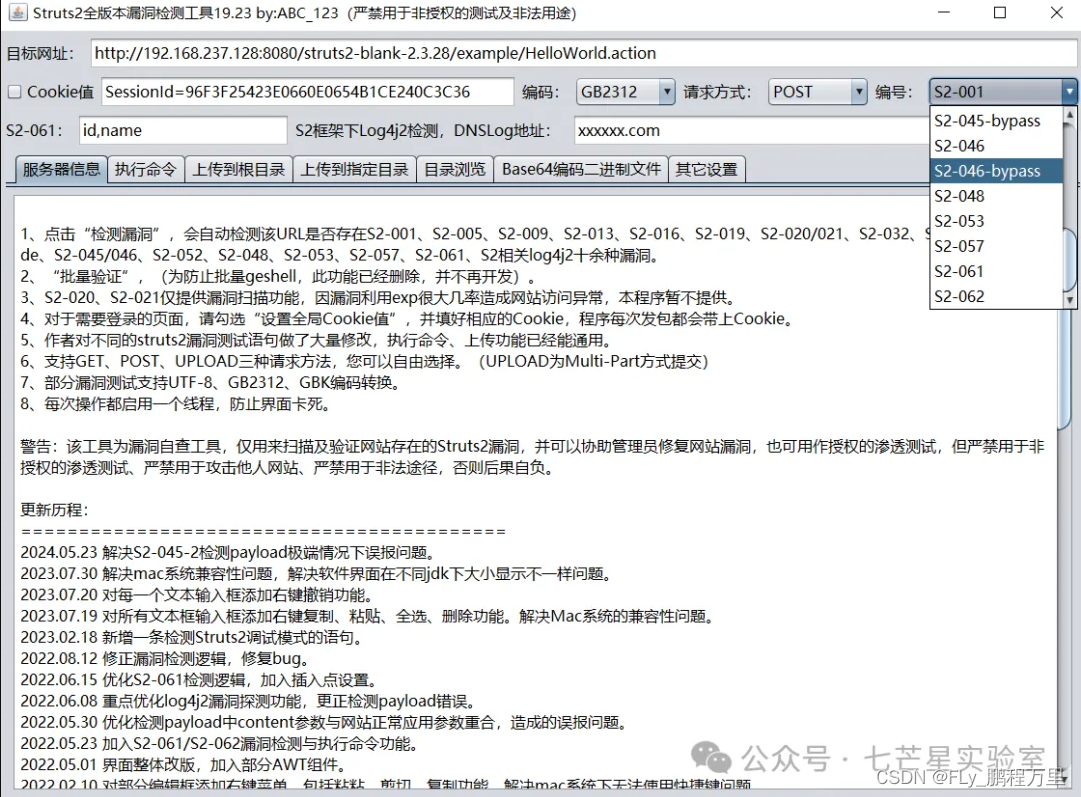Select S2-045-bypass from the list
1081x797 pixels.
(996, 121)
